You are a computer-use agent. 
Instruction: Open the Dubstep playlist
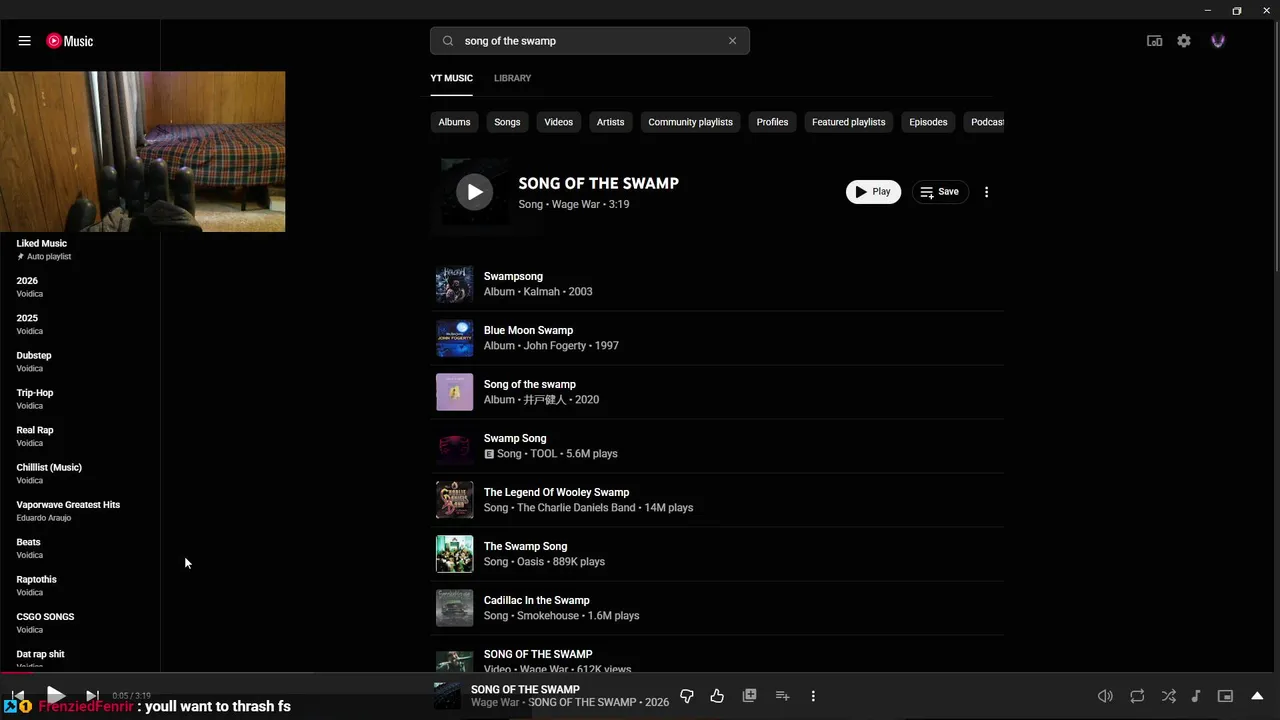coord(80,361)
